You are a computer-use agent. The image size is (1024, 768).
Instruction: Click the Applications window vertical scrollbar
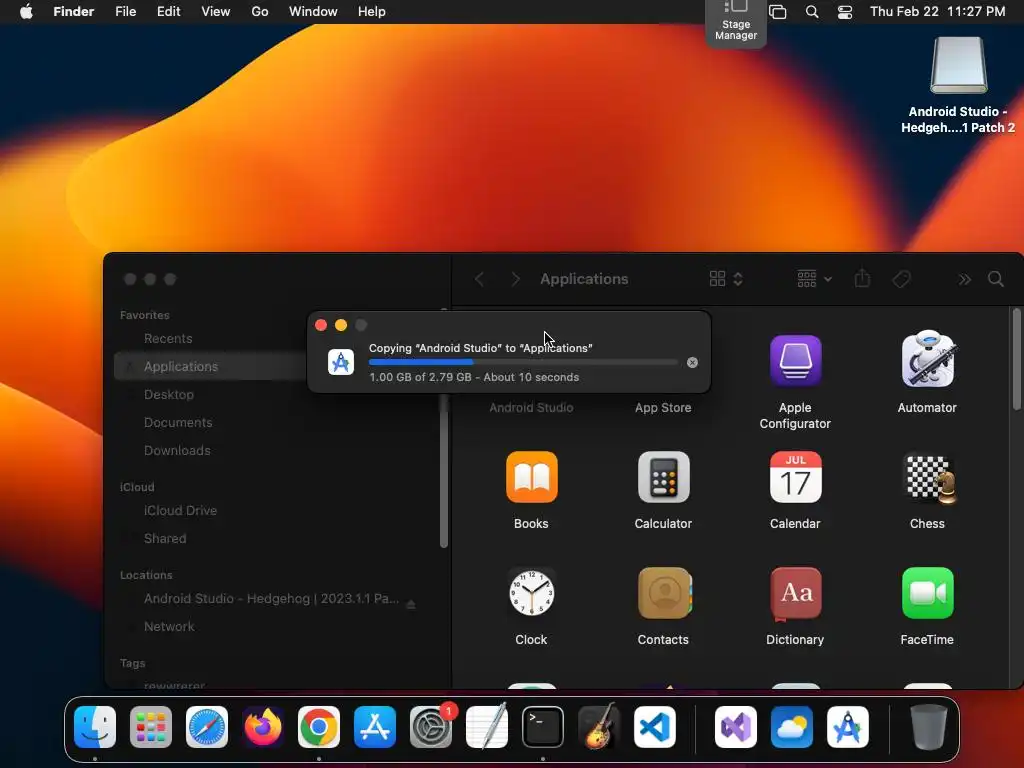tap(1016, 360)
